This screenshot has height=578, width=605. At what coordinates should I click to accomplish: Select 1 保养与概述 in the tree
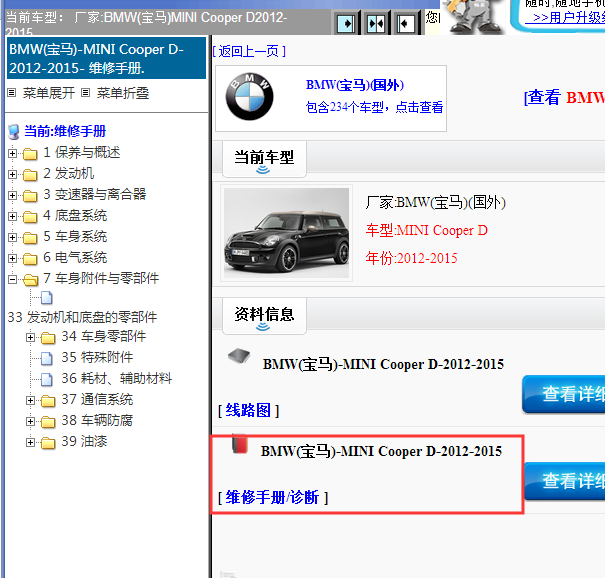point(82,152)
